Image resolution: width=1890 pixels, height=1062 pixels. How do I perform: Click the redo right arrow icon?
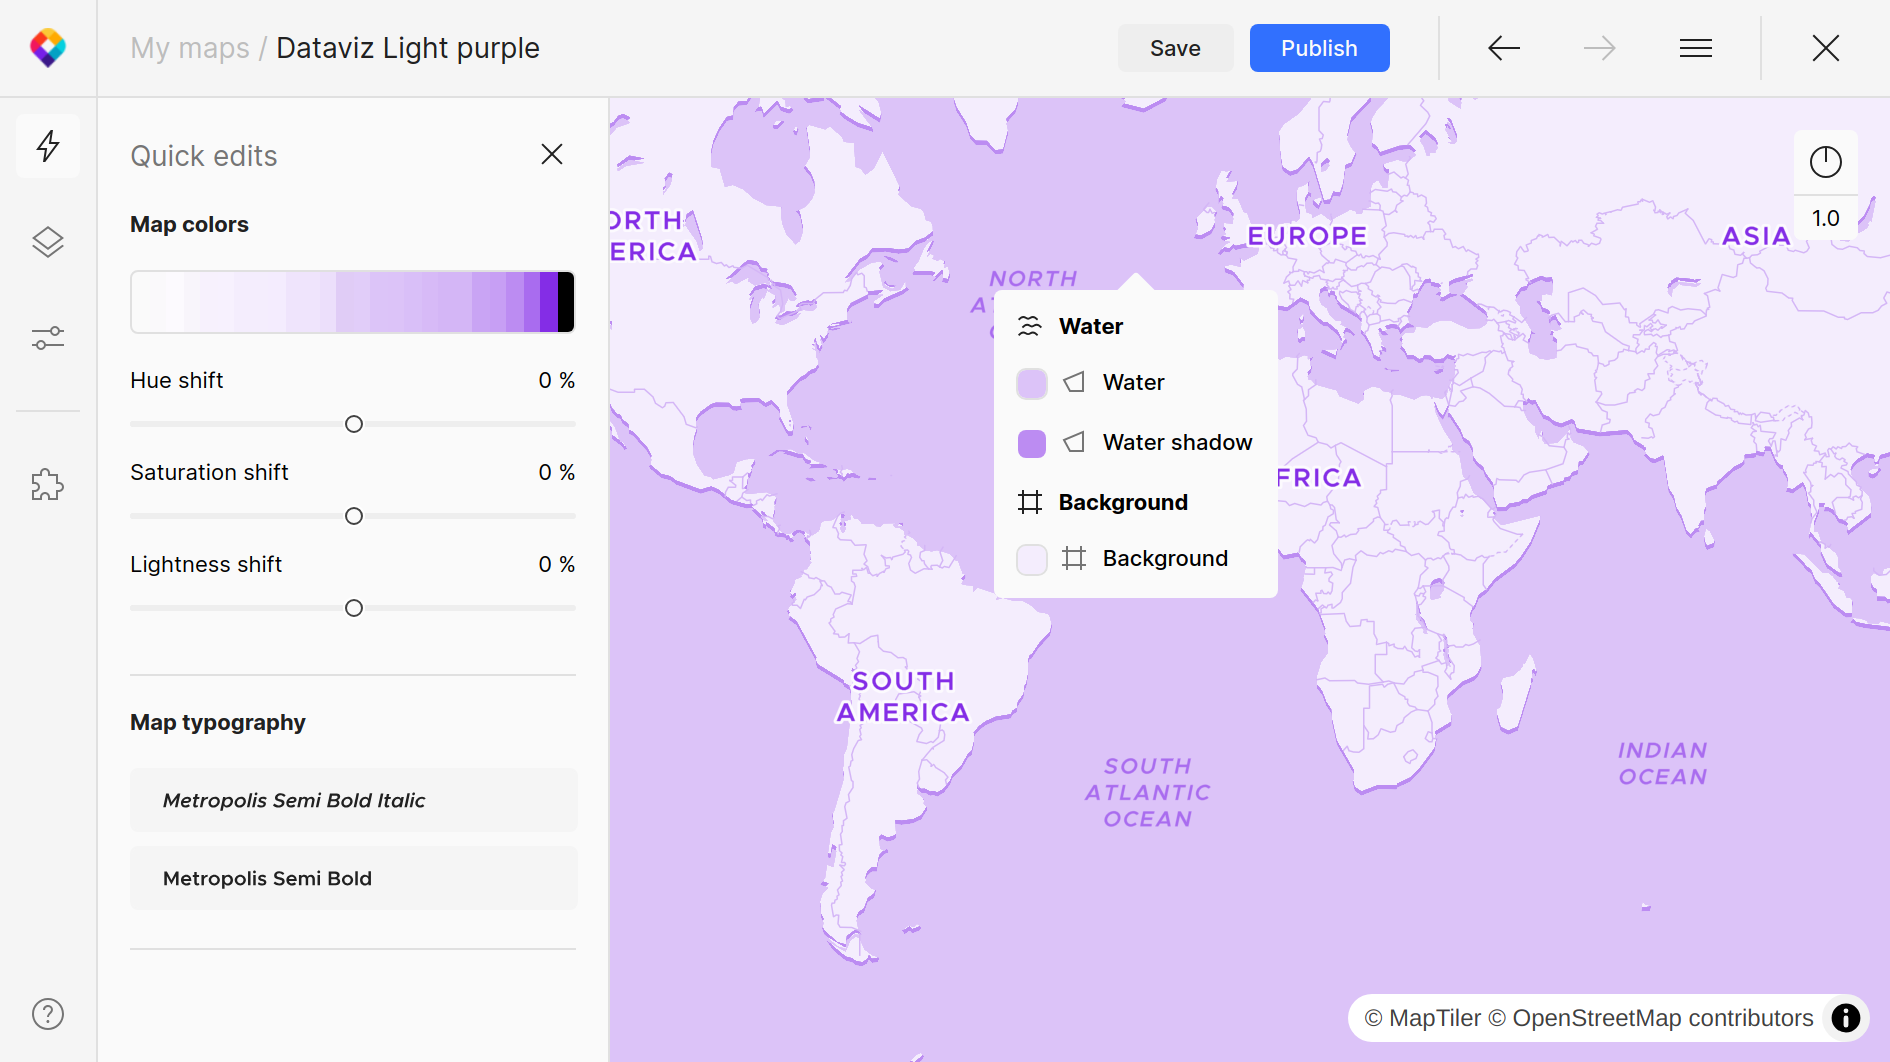(1599, 48)
